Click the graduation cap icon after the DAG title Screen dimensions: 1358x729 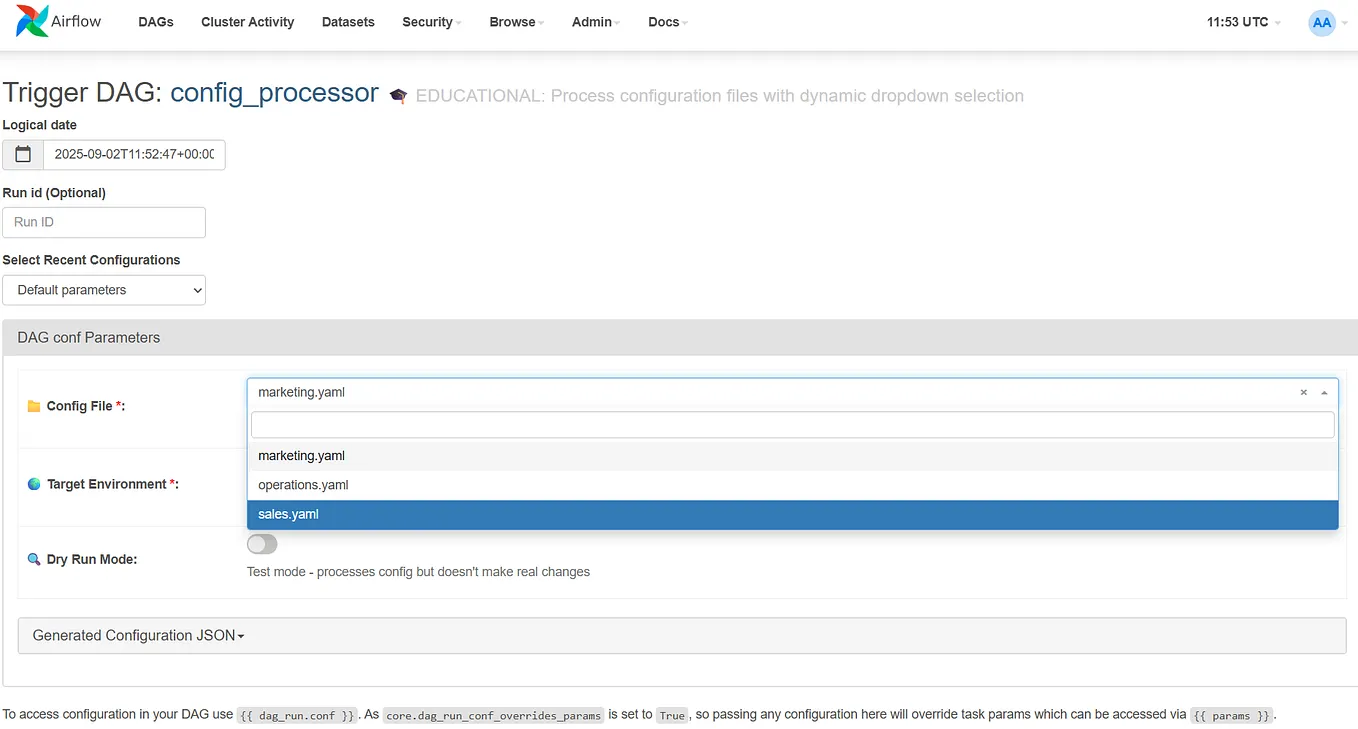398,95
